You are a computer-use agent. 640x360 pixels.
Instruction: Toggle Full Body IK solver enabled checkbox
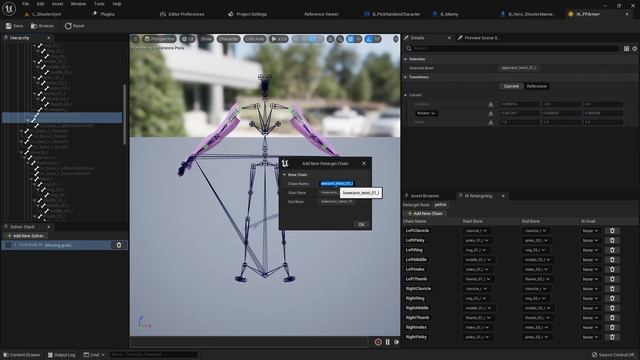8,245
